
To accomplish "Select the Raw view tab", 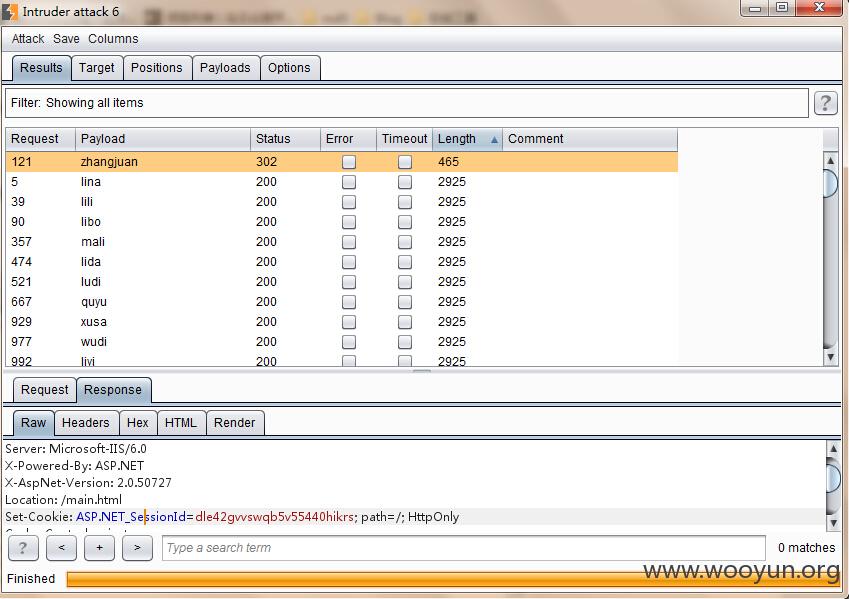I will click(34, 423).
